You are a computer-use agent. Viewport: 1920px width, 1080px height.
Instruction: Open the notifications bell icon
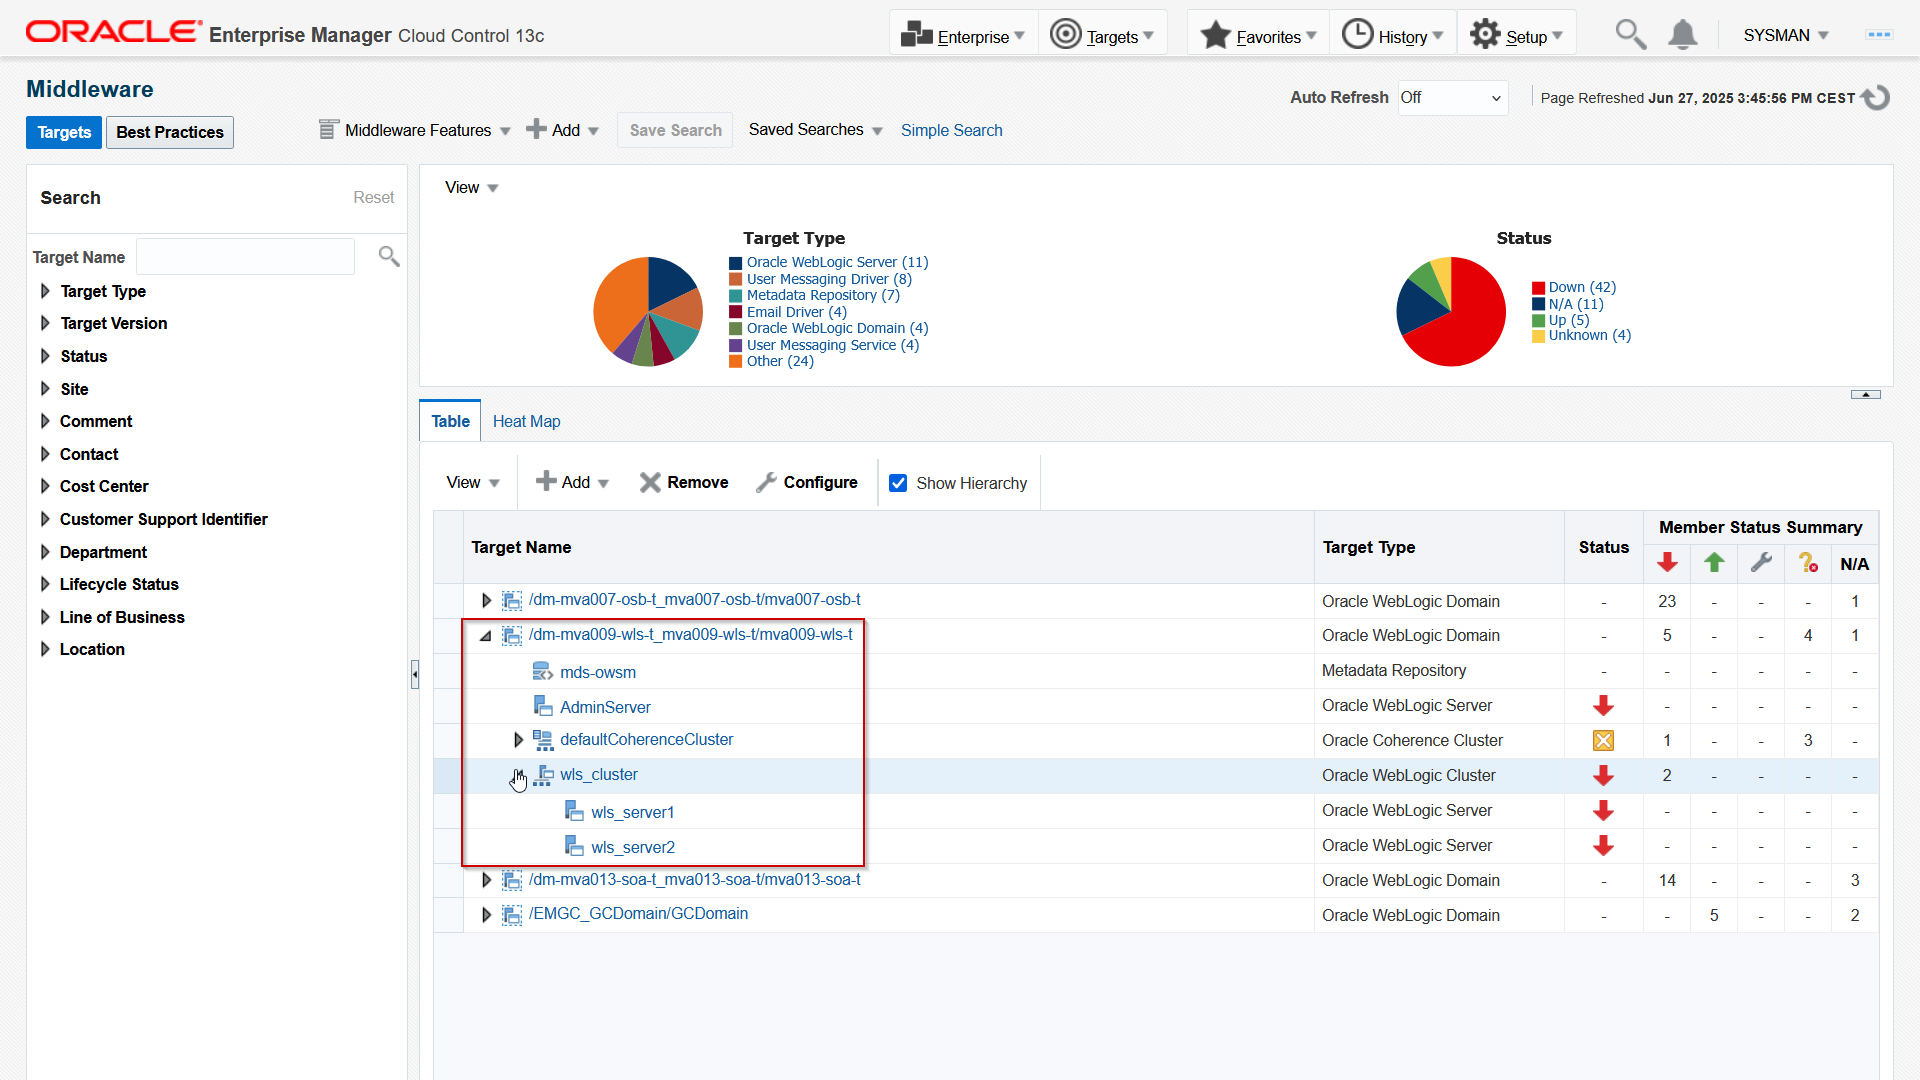(x=1683, y=35)
